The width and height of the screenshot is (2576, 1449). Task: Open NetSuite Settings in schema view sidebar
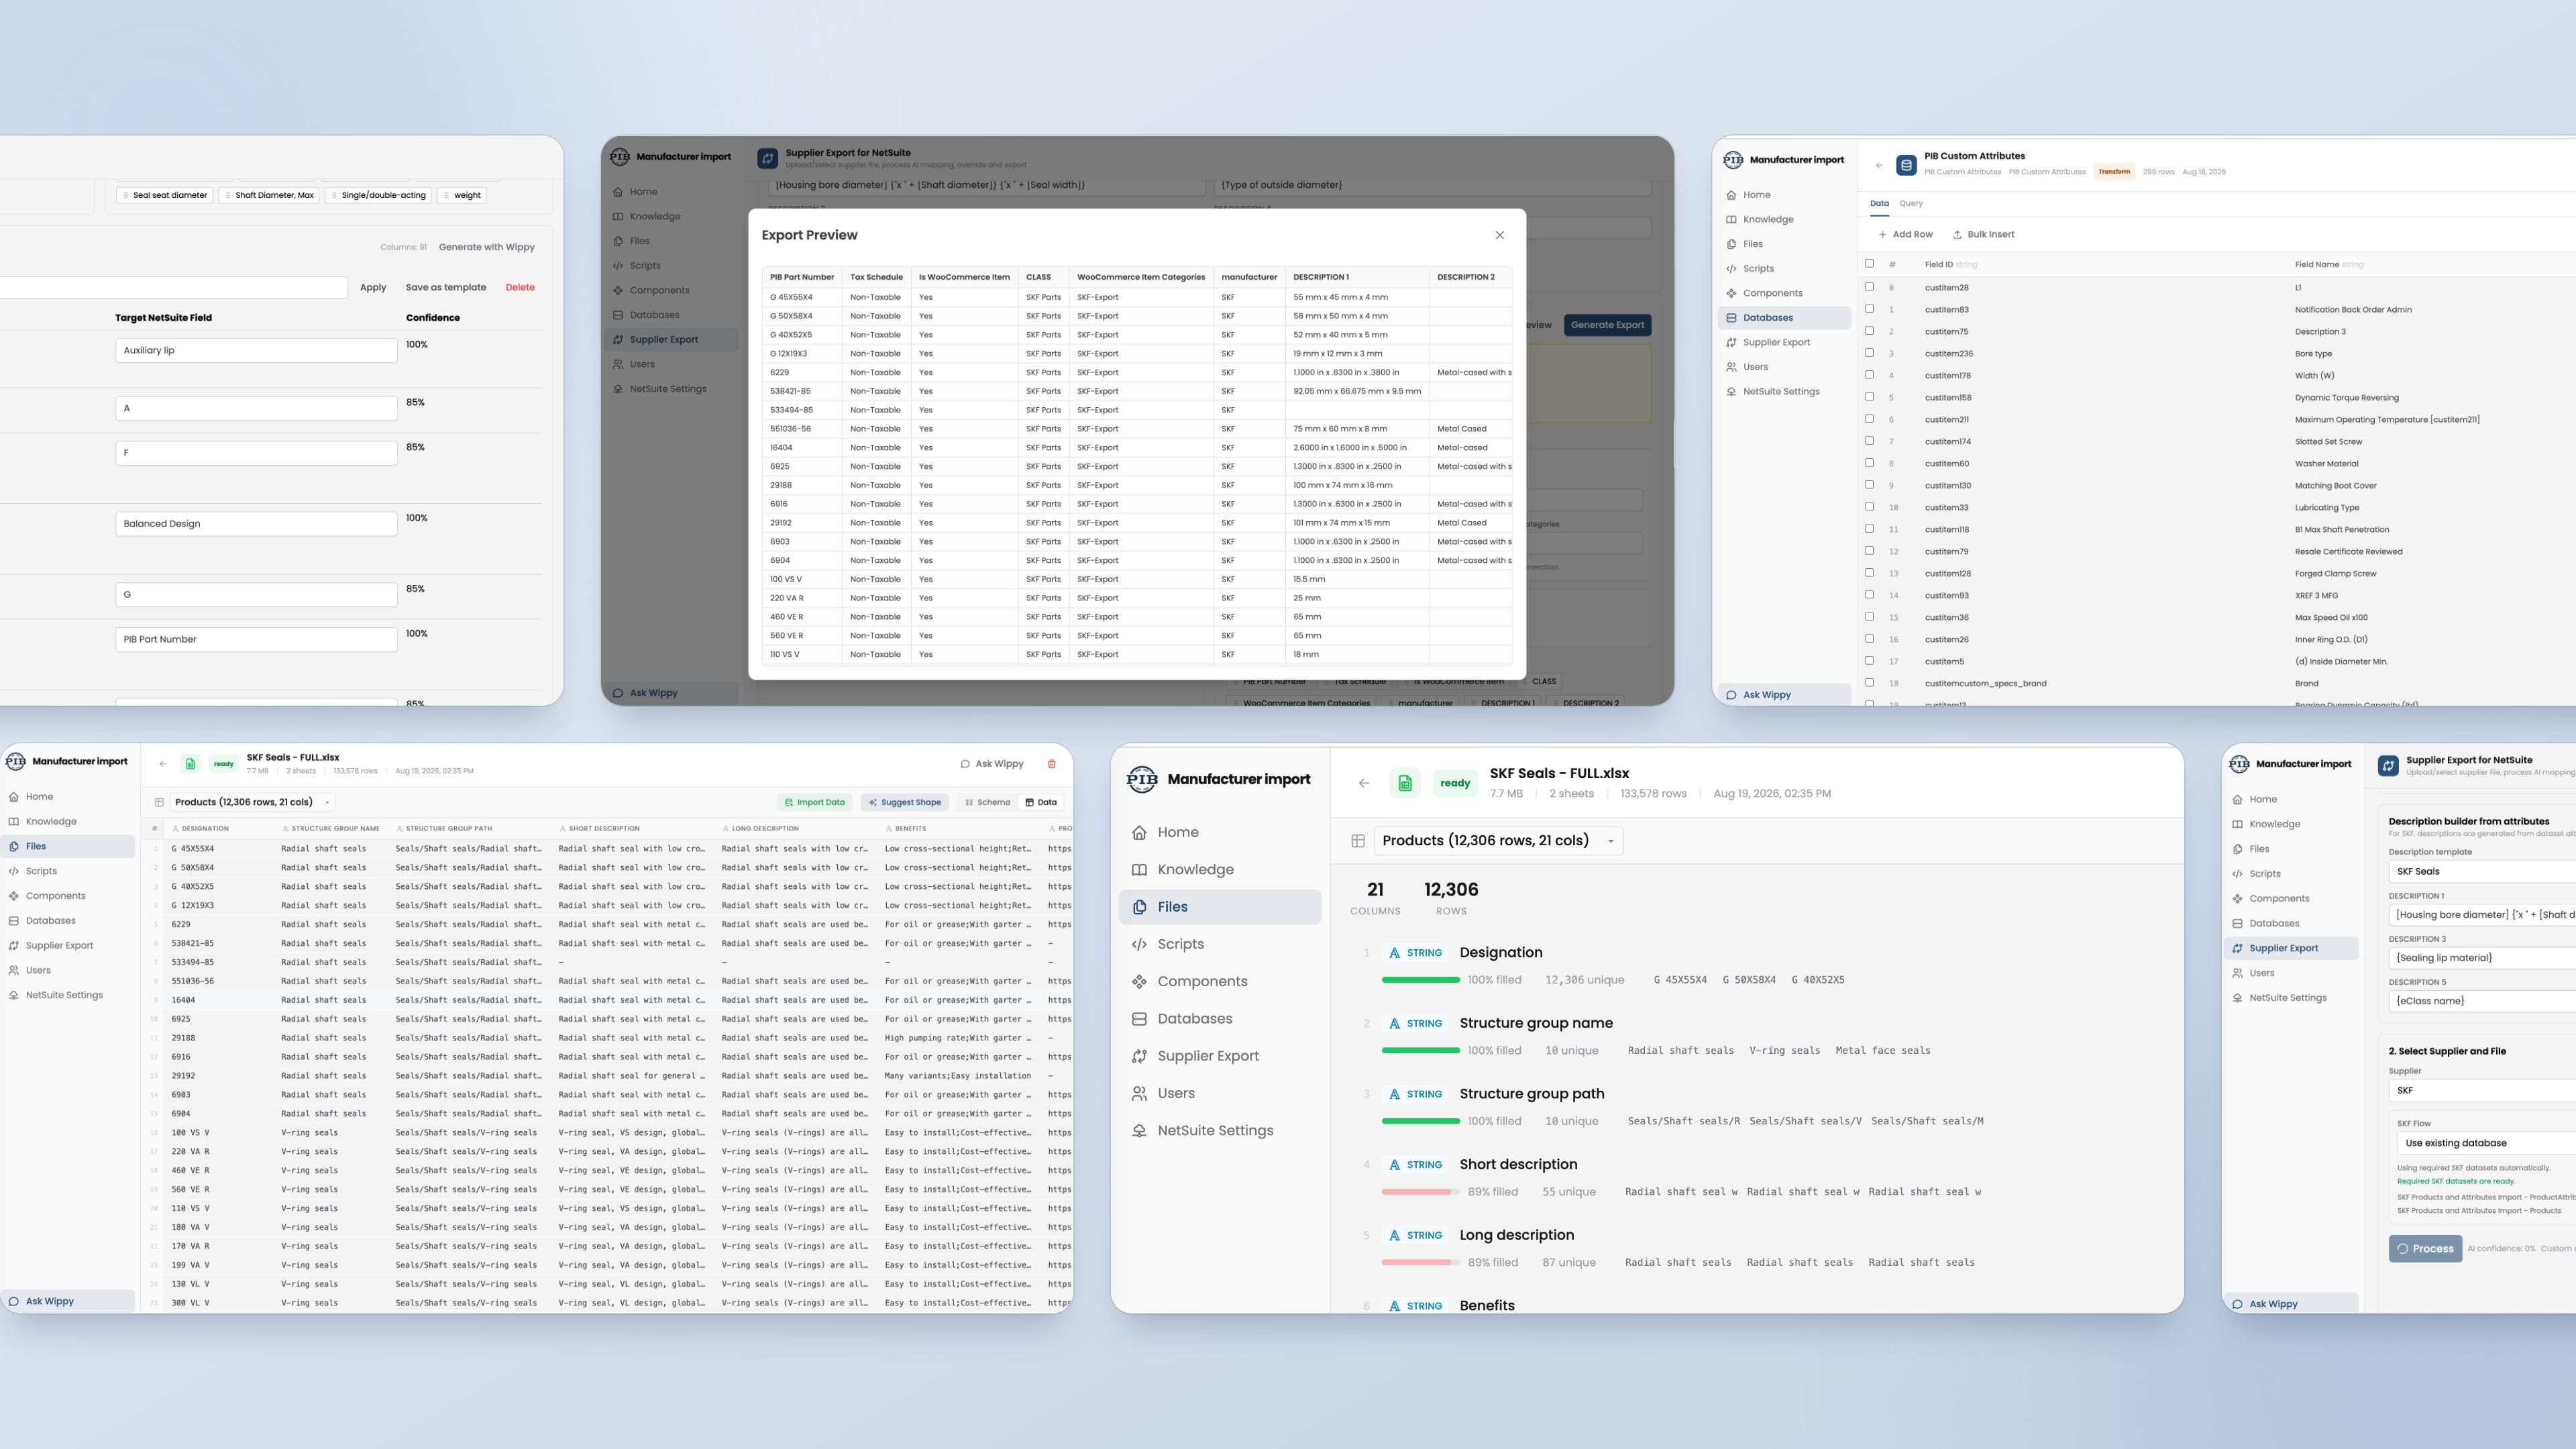(1220, 1130)
